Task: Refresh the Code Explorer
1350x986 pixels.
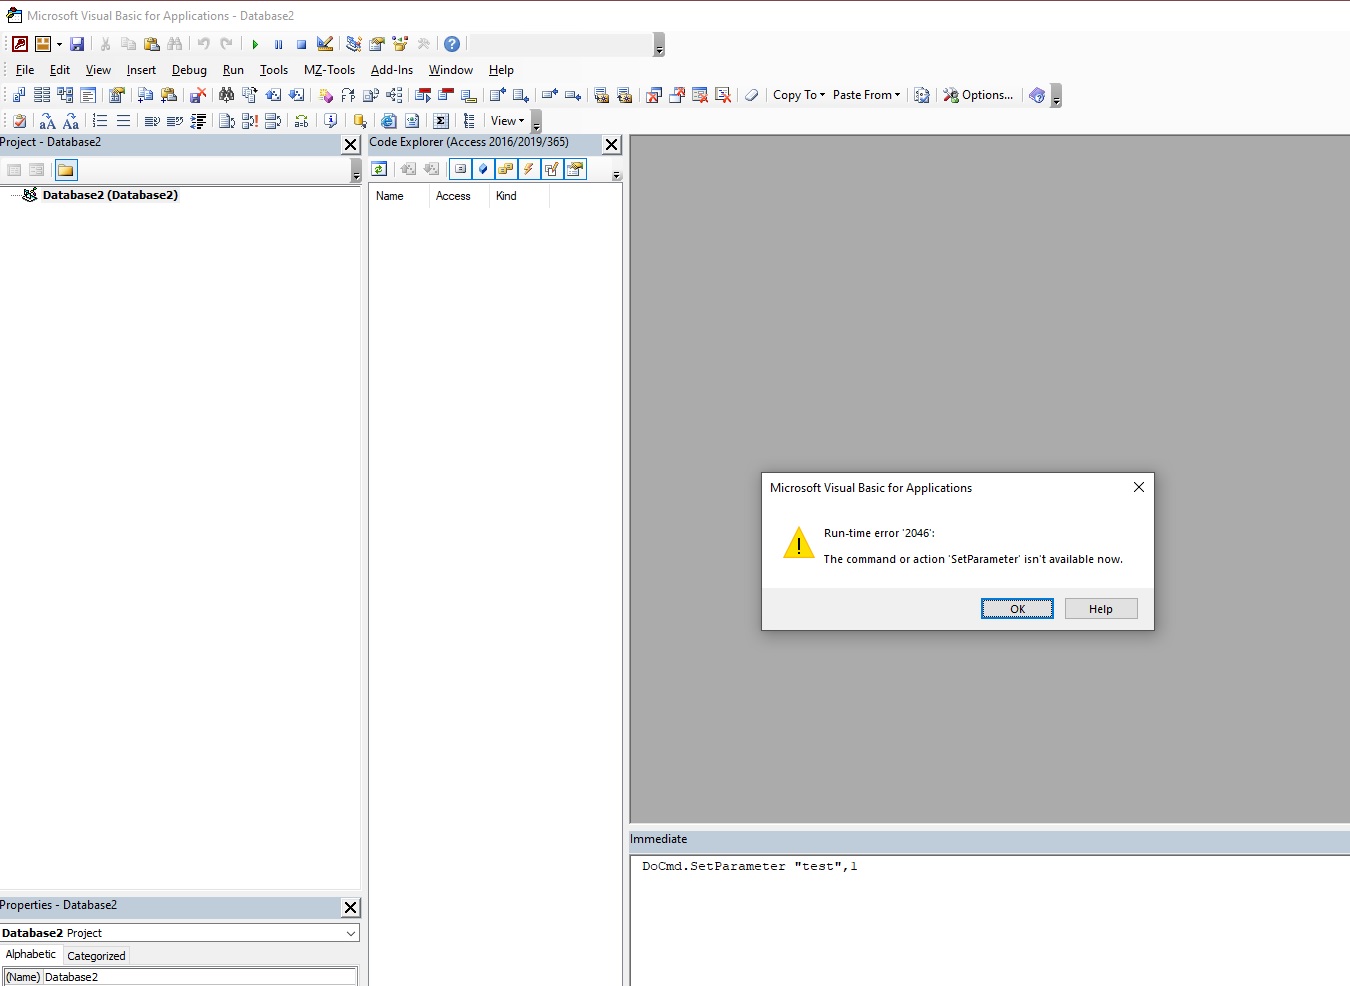Action: [379, 169]
